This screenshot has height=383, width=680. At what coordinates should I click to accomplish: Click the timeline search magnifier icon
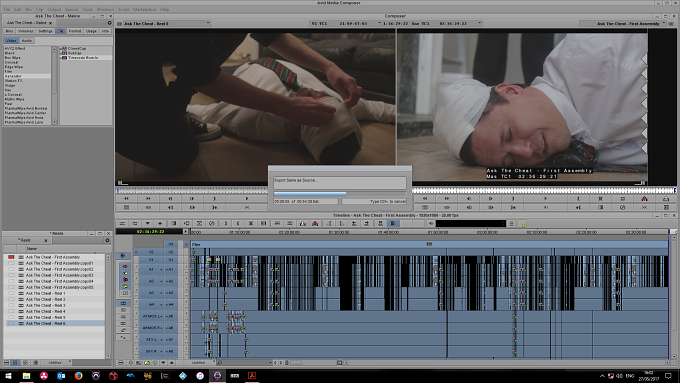220,362
